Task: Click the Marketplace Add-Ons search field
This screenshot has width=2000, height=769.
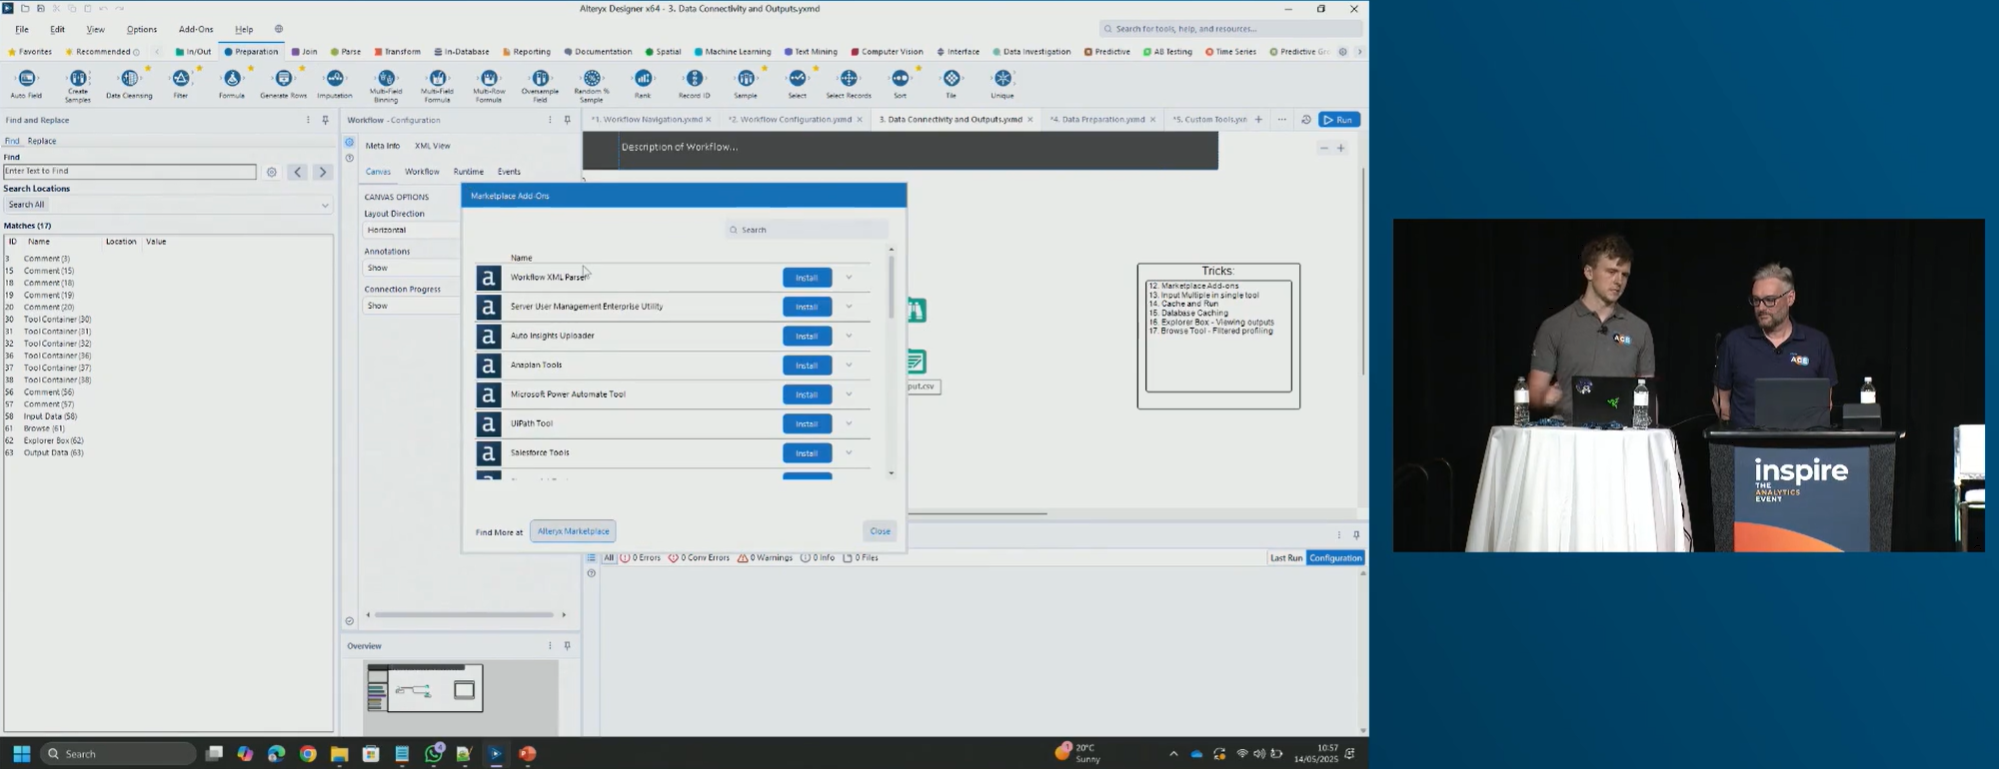Action: [806, 230]
